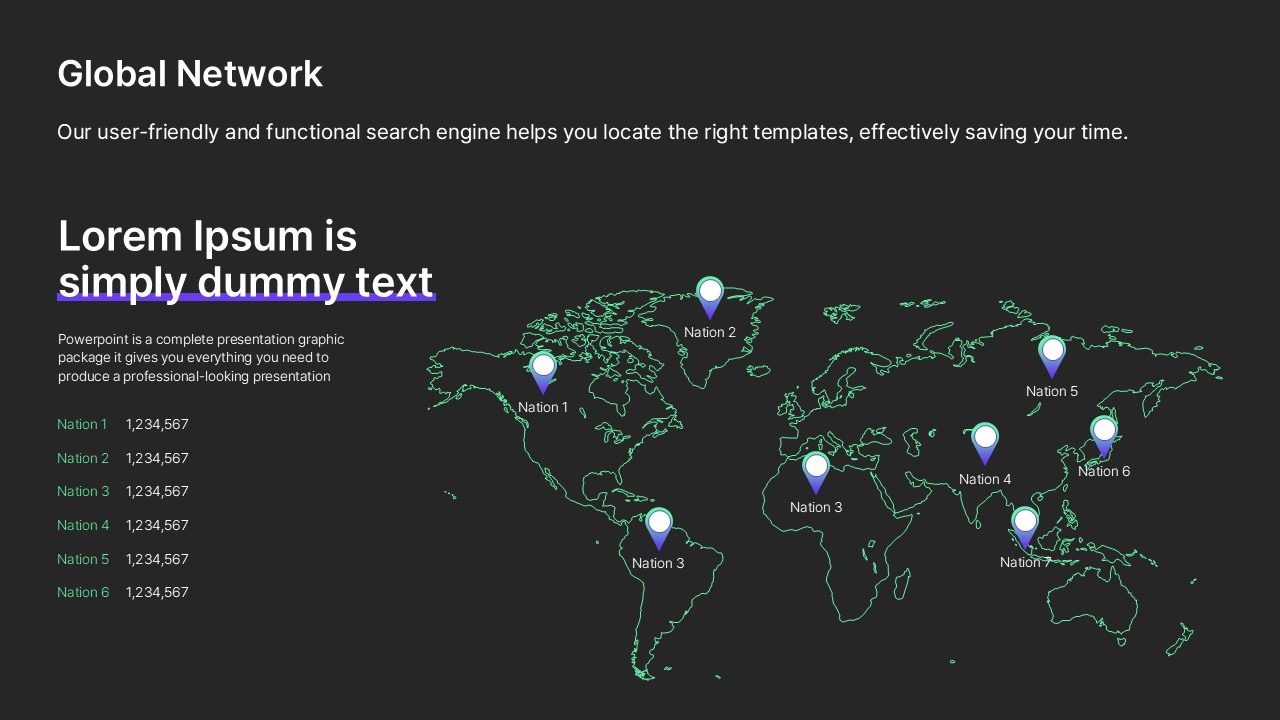The height and width of the screenshot is (720, 1280).
Task: Click green Nation 2 label in the list
Action: 83,458
